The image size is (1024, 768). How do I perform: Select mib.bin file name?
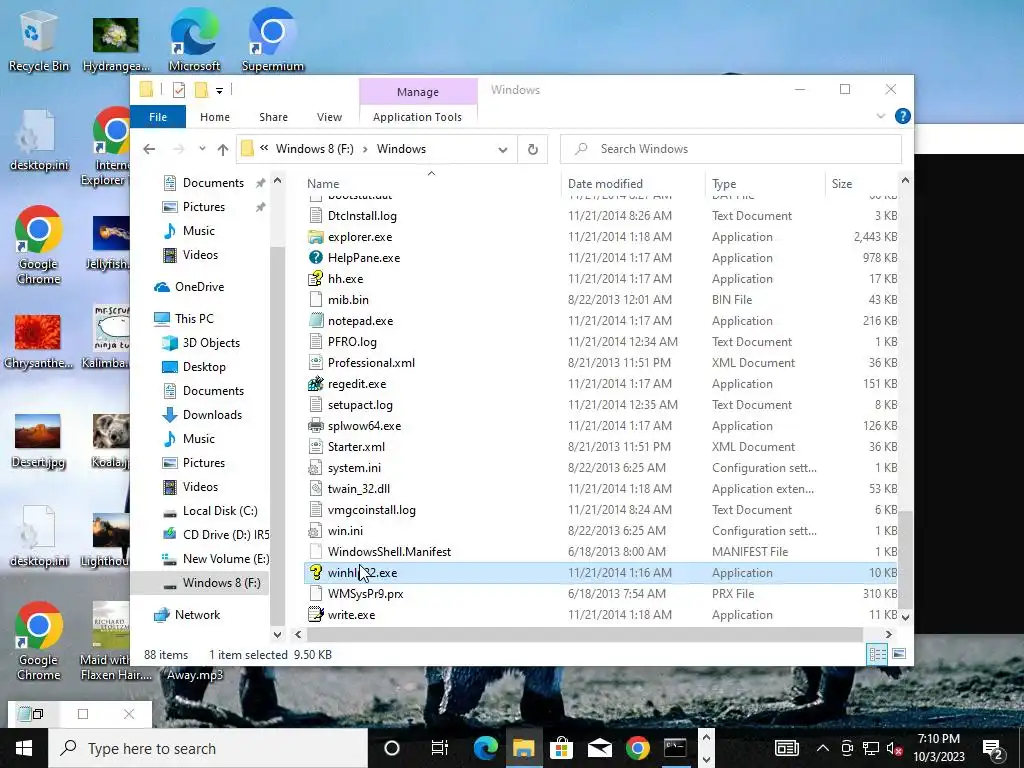pyautogui.click(x=348, y=300)
